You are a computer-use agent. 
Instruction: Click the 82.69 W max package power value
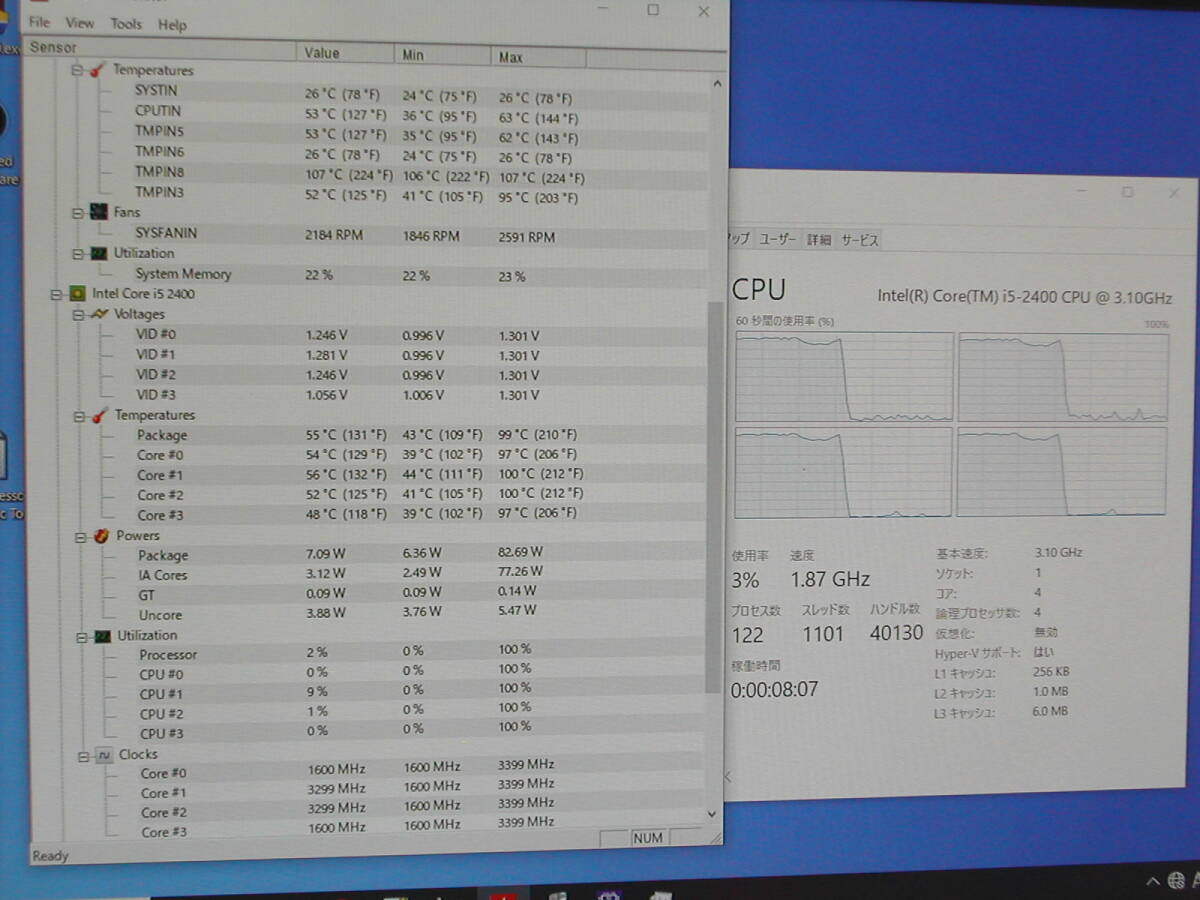[x=520, y=551]
